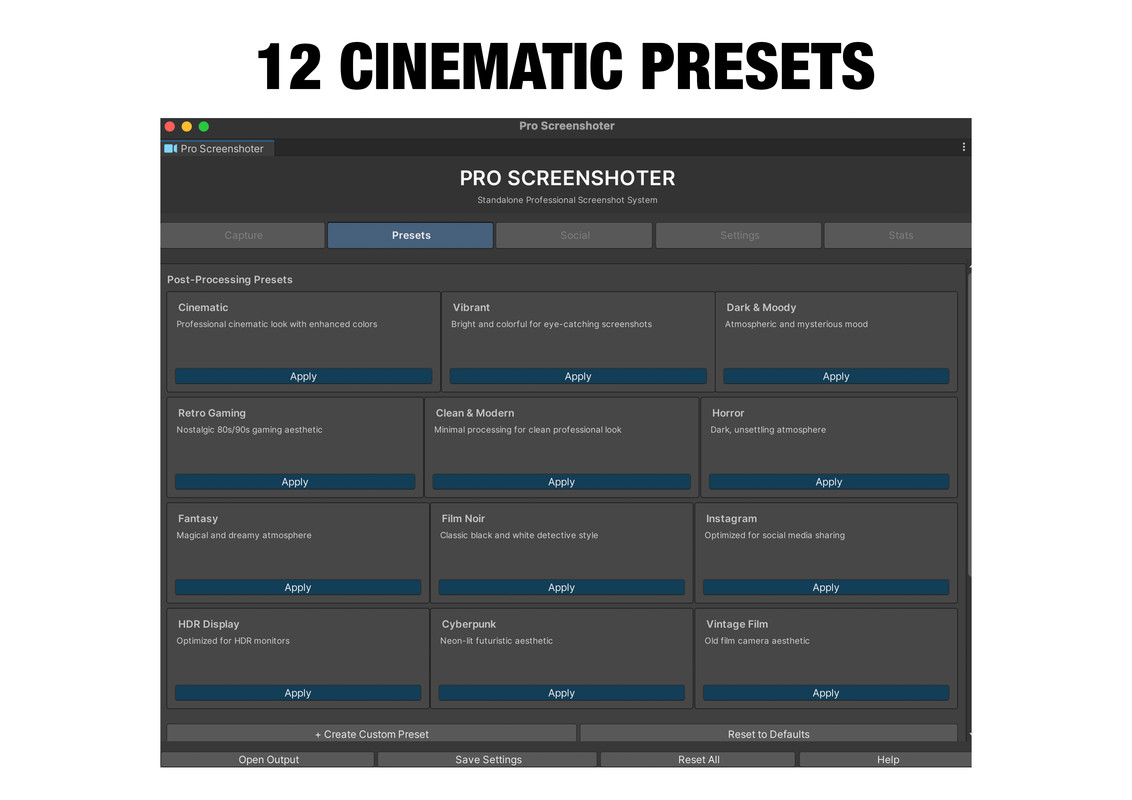View the Settings tab
The height and width of the screenshot is (800, 1132).
tap(738, 235)
